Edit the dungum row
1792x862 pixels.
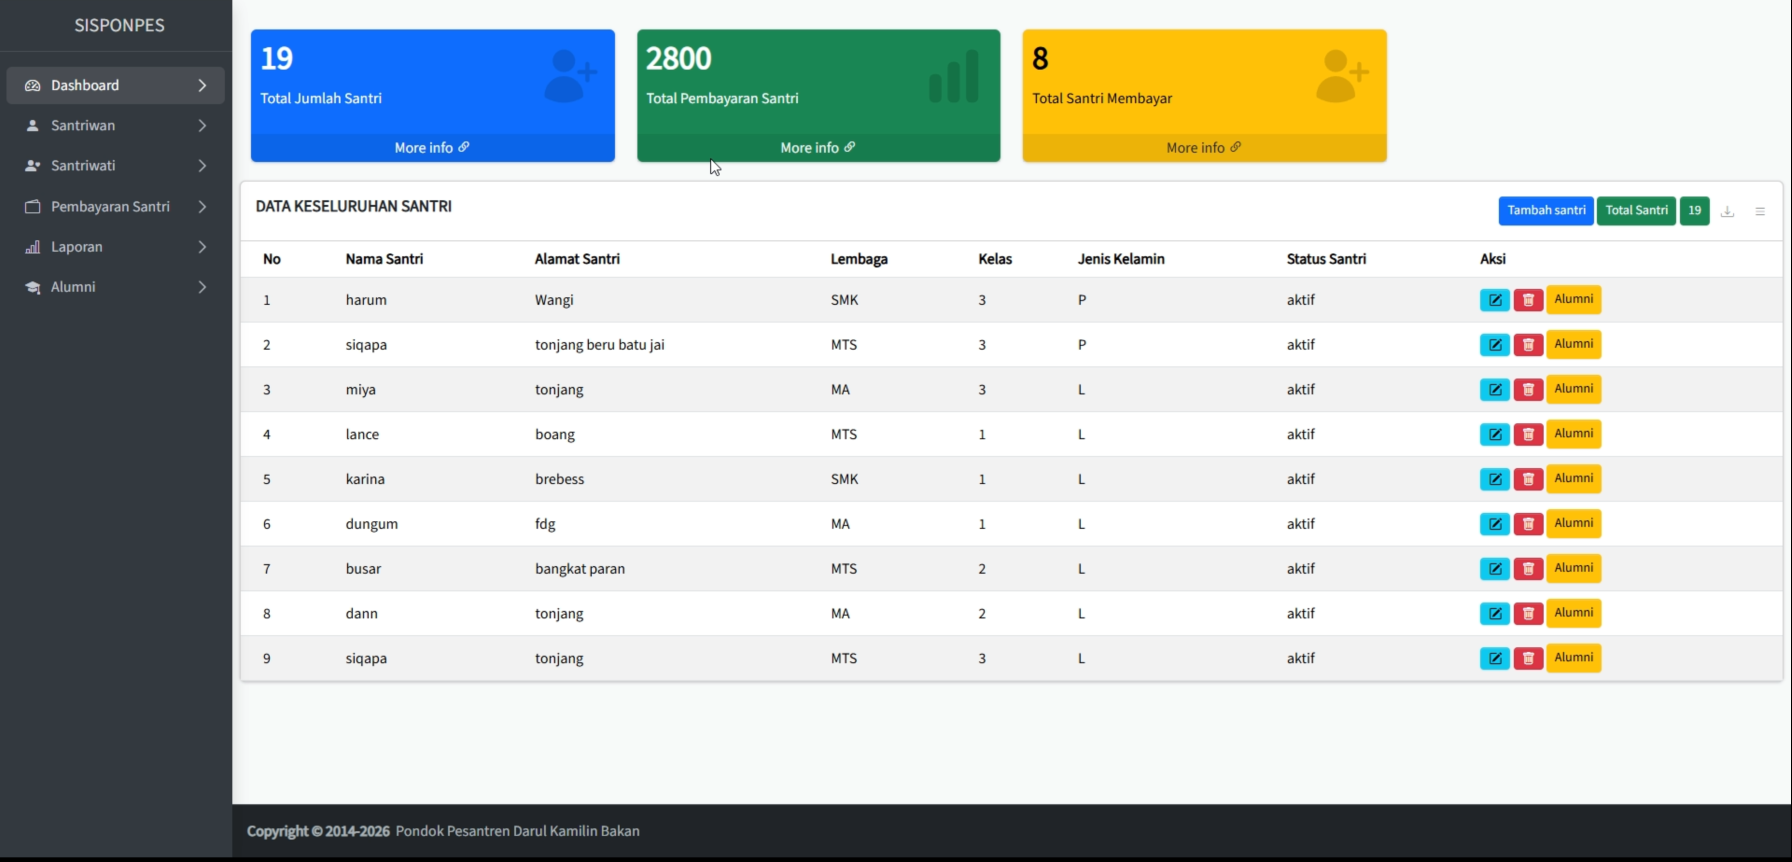pyautogui.click(x=1494, y=524)
